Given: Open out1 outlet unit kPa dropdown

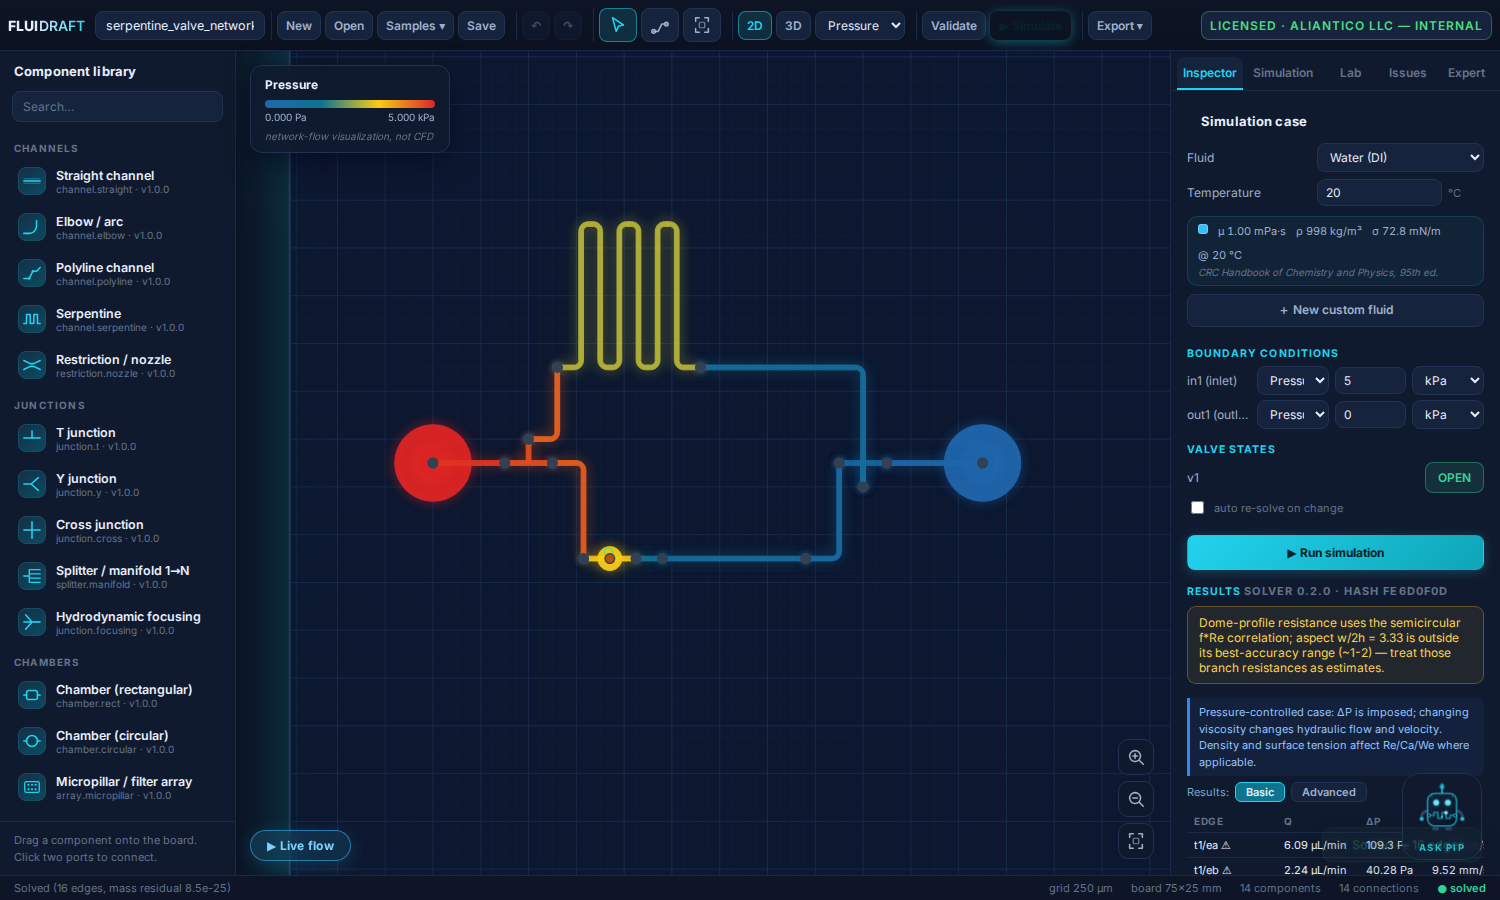Looking at the screenshot, I should (1447, 415).
